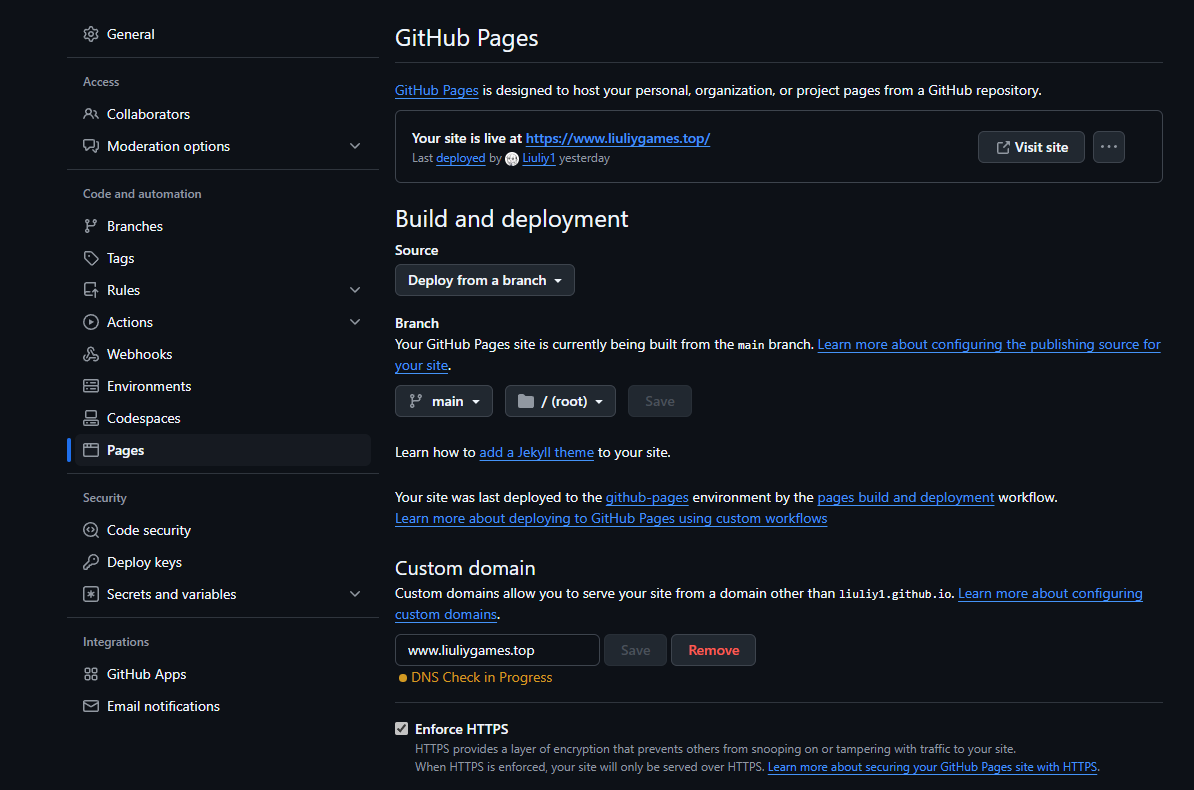Click the Liuliy1 user avatar
Image resolution: width=1194 pixels, height=790 pixels.
512,158
